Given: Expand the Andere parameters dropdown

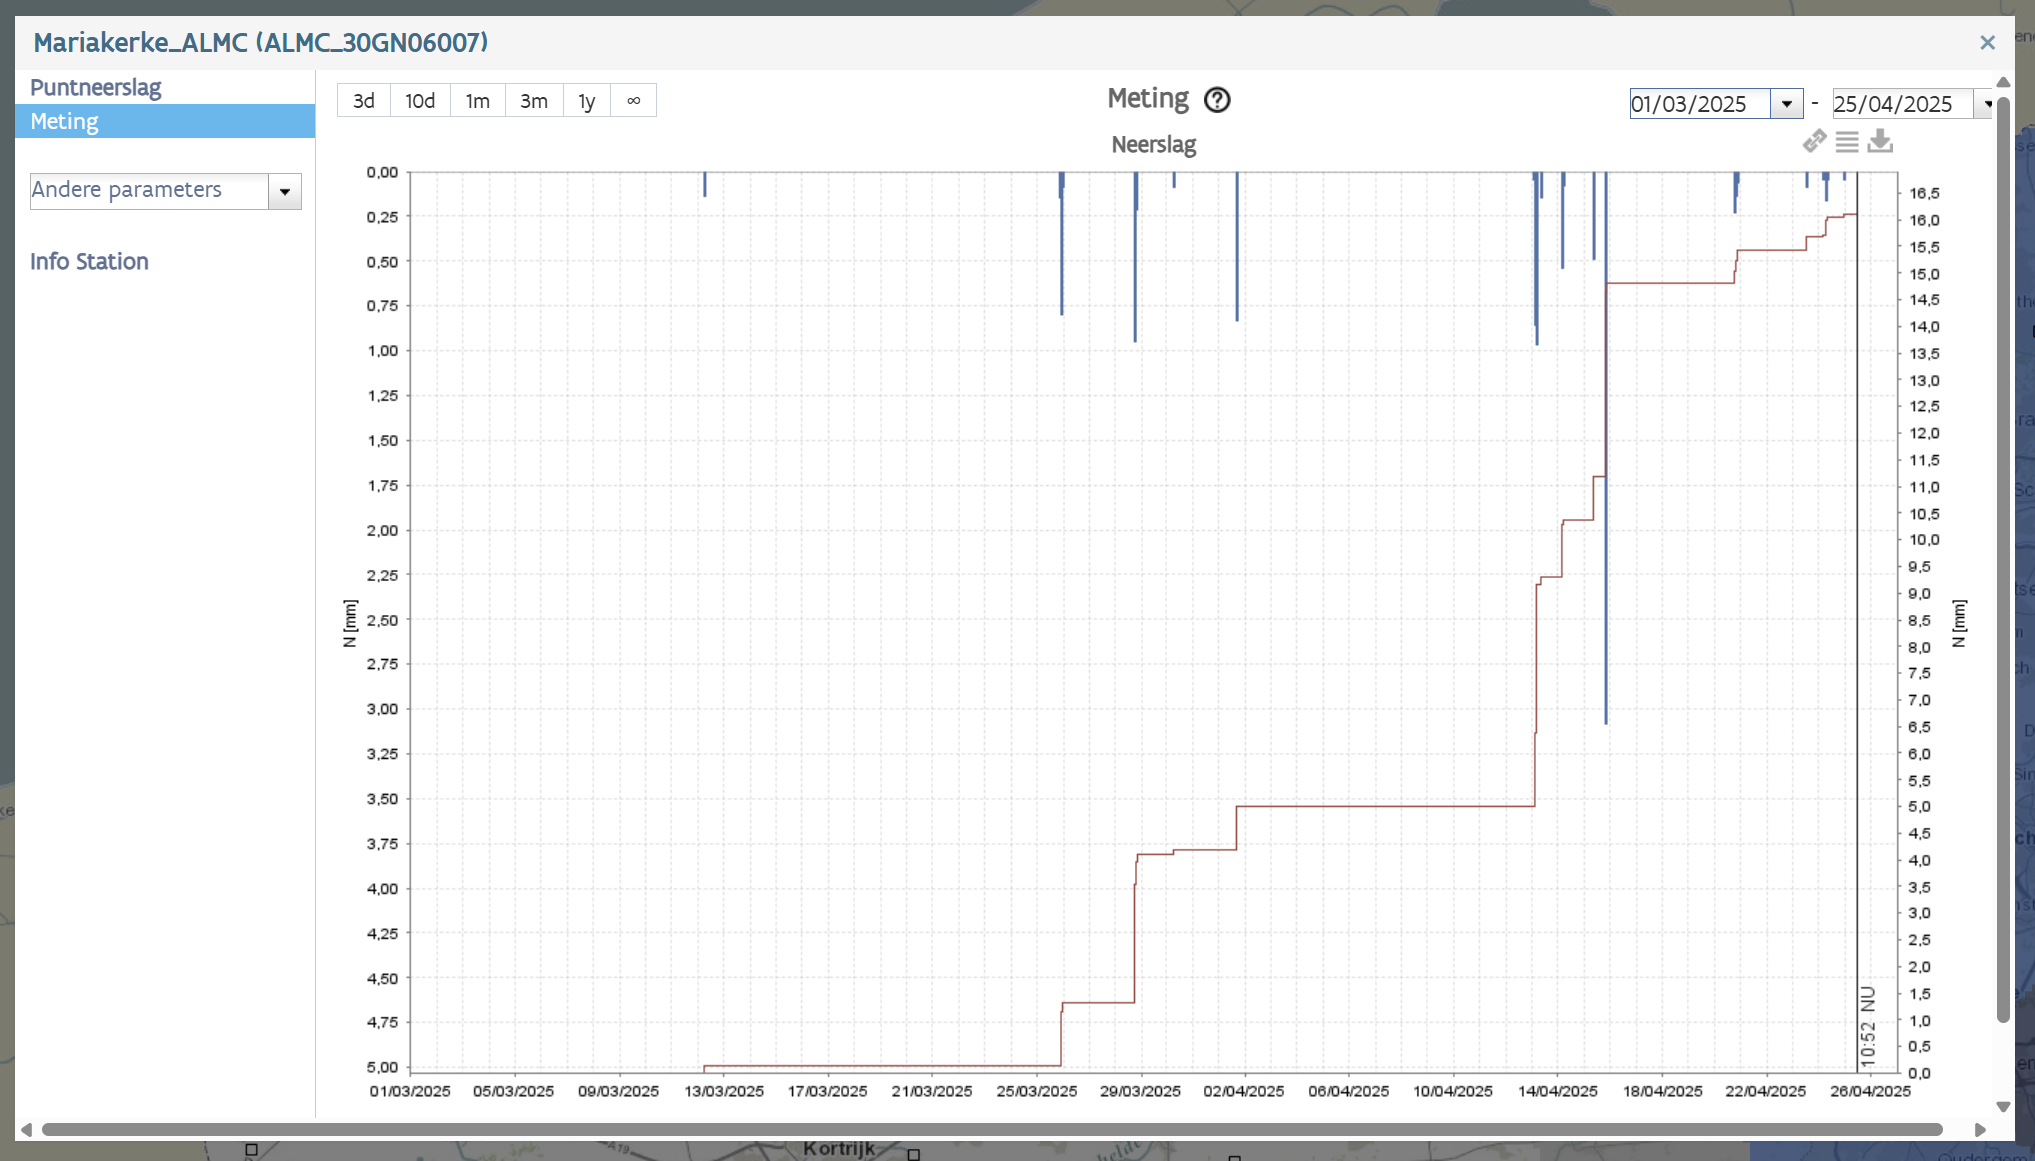Looking at the screenshot, I should [285, 191].
